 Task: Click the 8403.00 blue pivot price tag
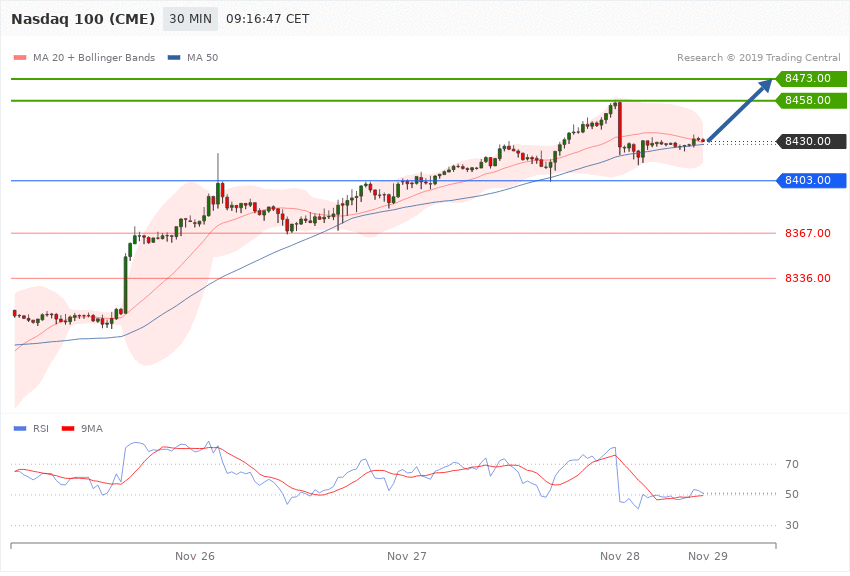pos(812,180)
